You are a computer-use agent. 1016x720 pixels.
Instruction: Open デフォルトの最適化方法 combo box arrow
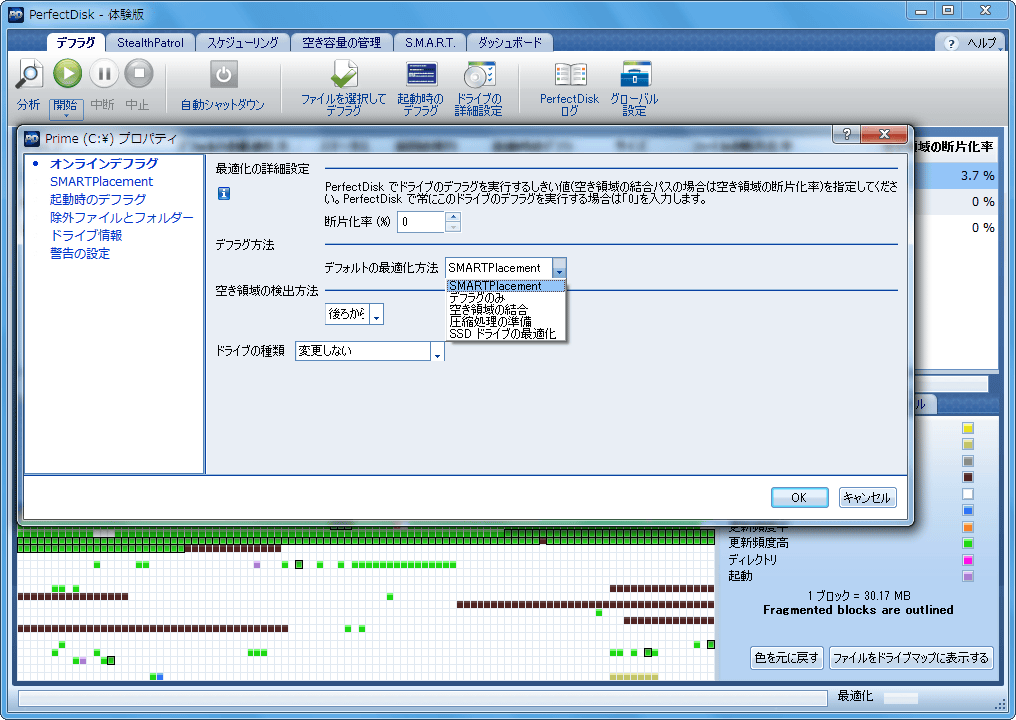pyautogui.click(x=559, y=268)
